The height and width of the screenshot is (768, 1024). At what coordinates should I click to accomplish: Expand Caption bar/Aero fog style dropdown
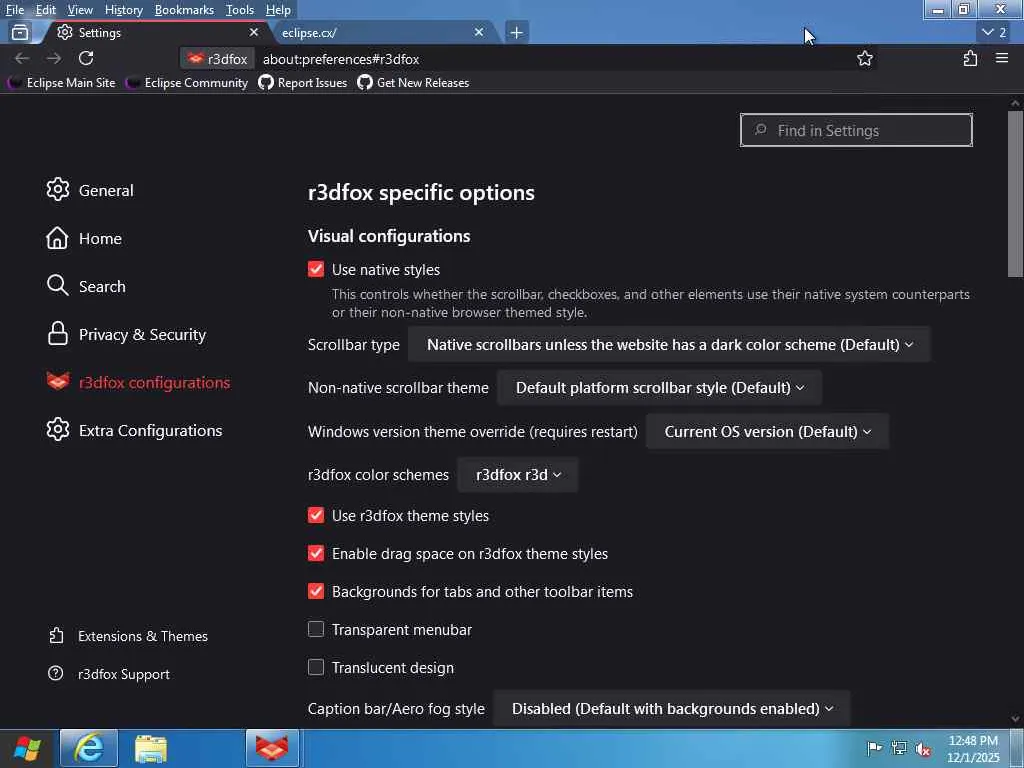(x=672, y=709)
